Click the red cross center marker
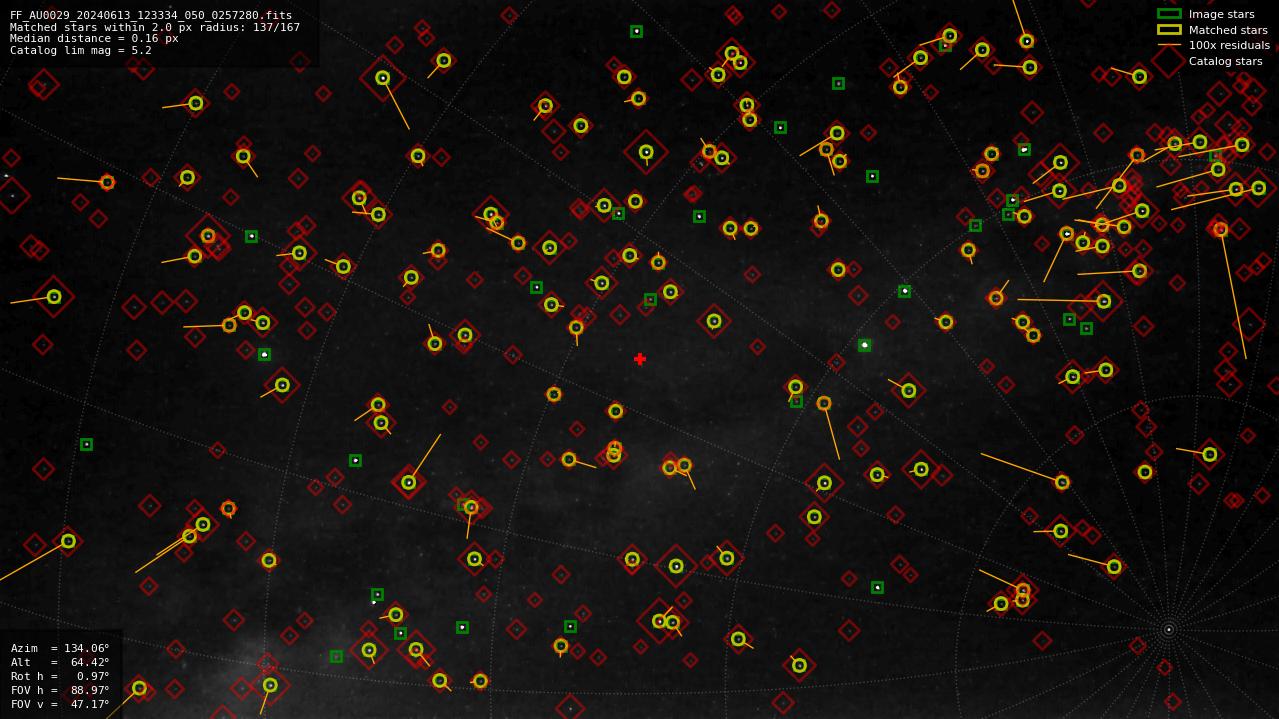1279x719 pixels. click(x=640, y=359)
